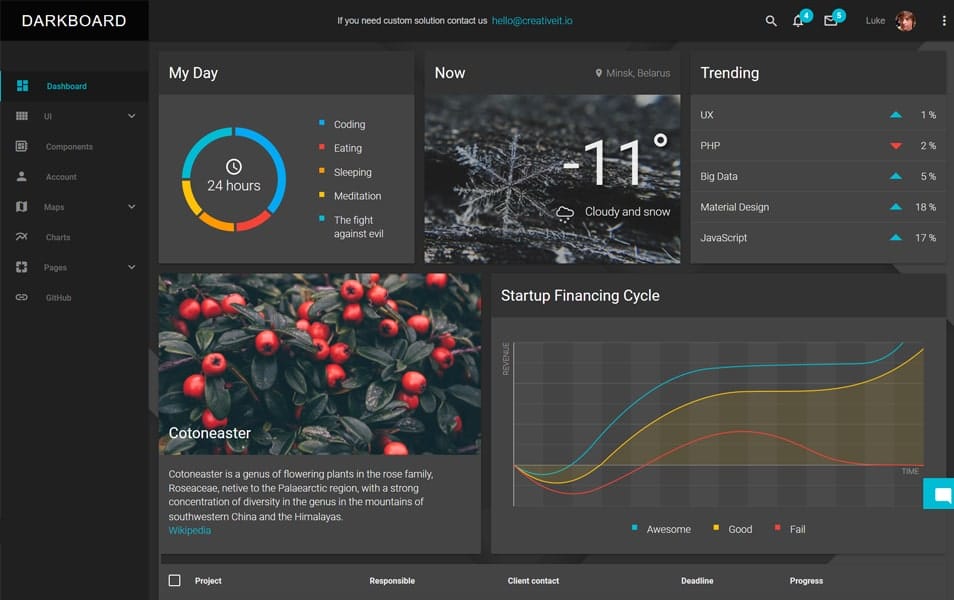
Task: Select the Project header checkbox
Action: [172, 580]
